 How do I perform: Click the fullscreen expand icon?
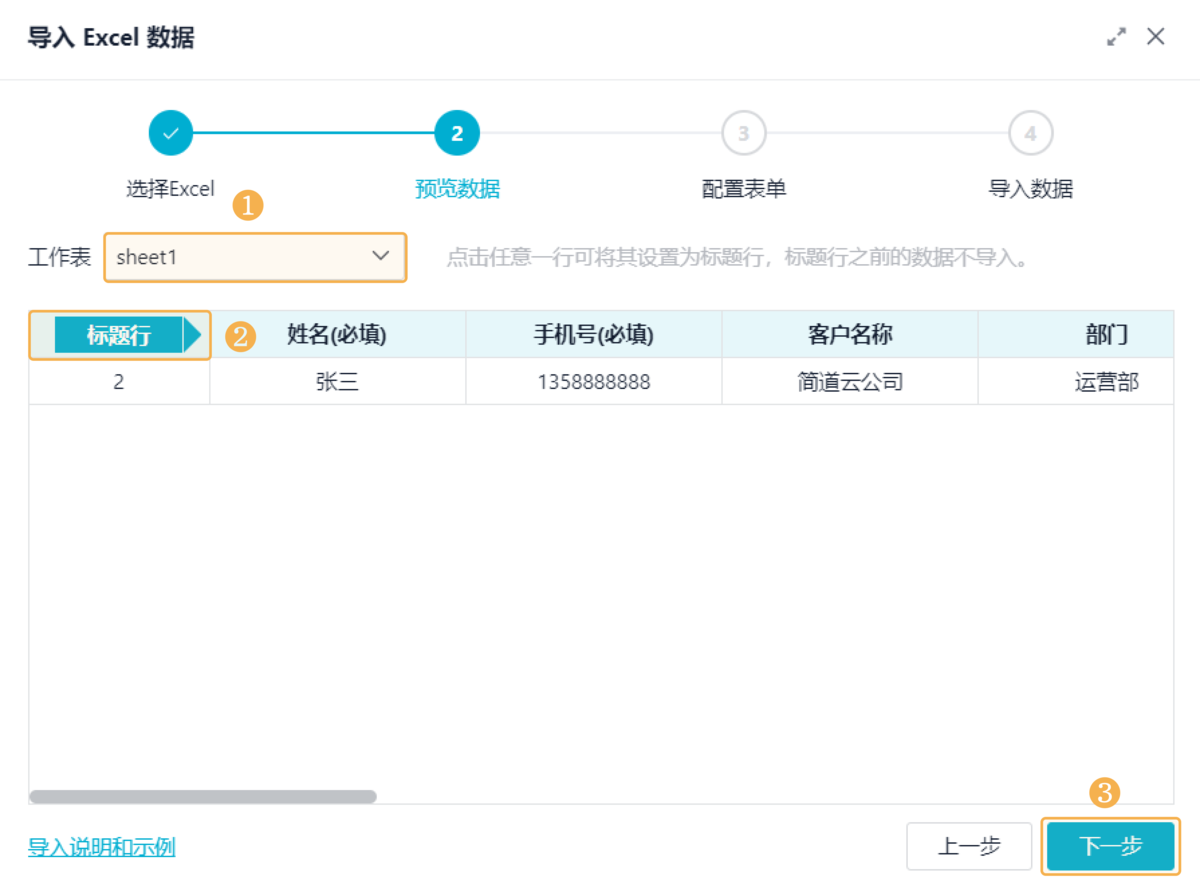(1116, 38)
